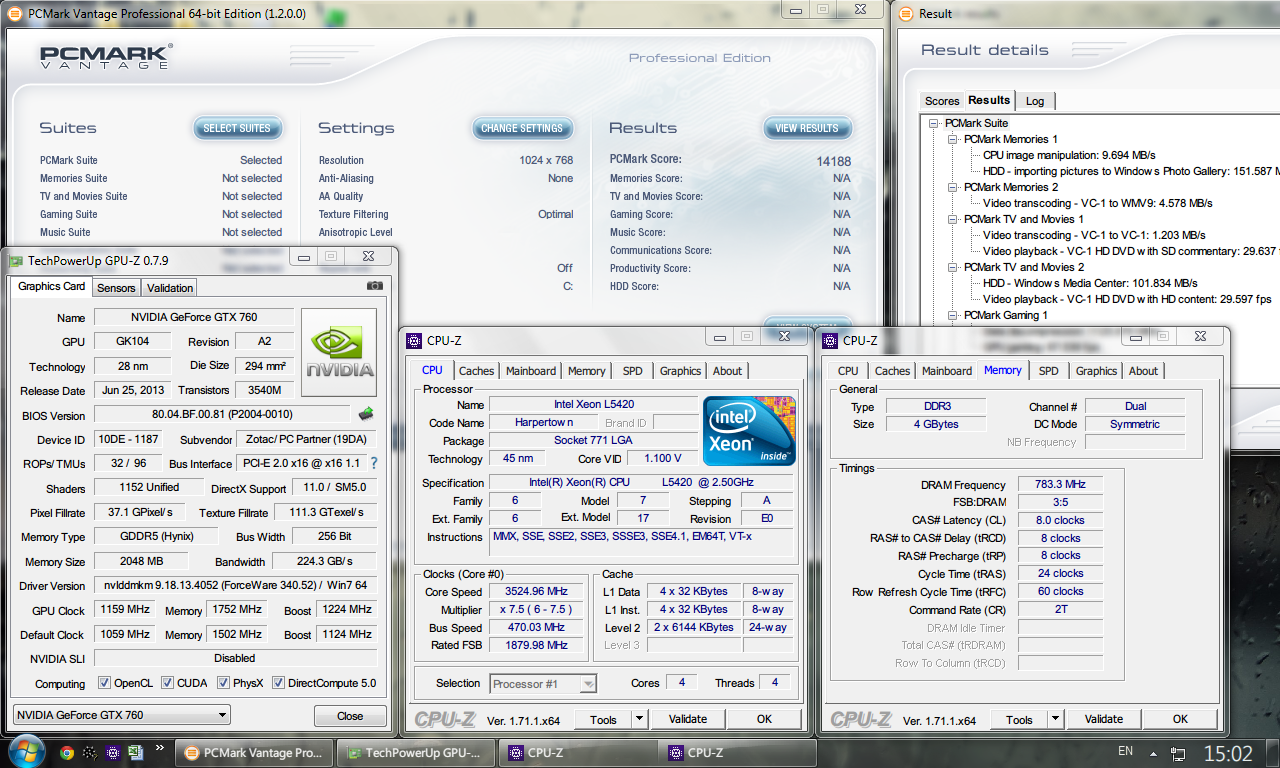
Task: Click OK in CPU-Z Memory window
Action: 1180,719
